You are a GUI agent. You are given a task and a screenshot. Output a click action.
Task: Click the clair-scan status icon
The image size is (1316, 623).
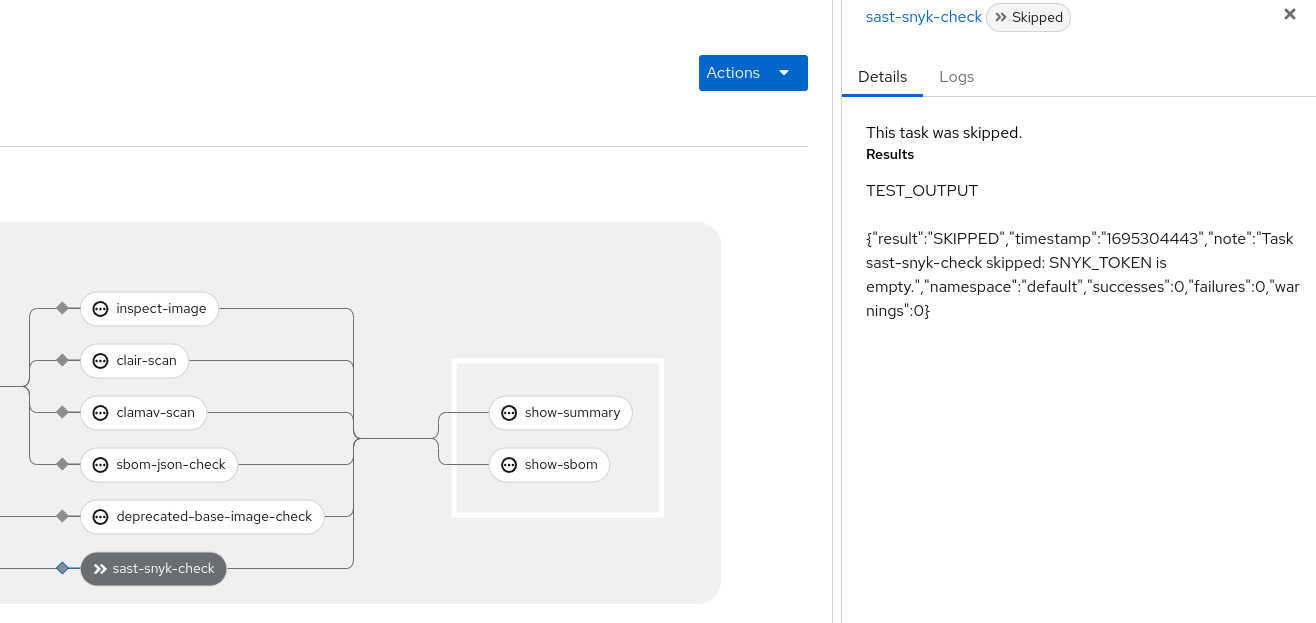click(100, 361)
